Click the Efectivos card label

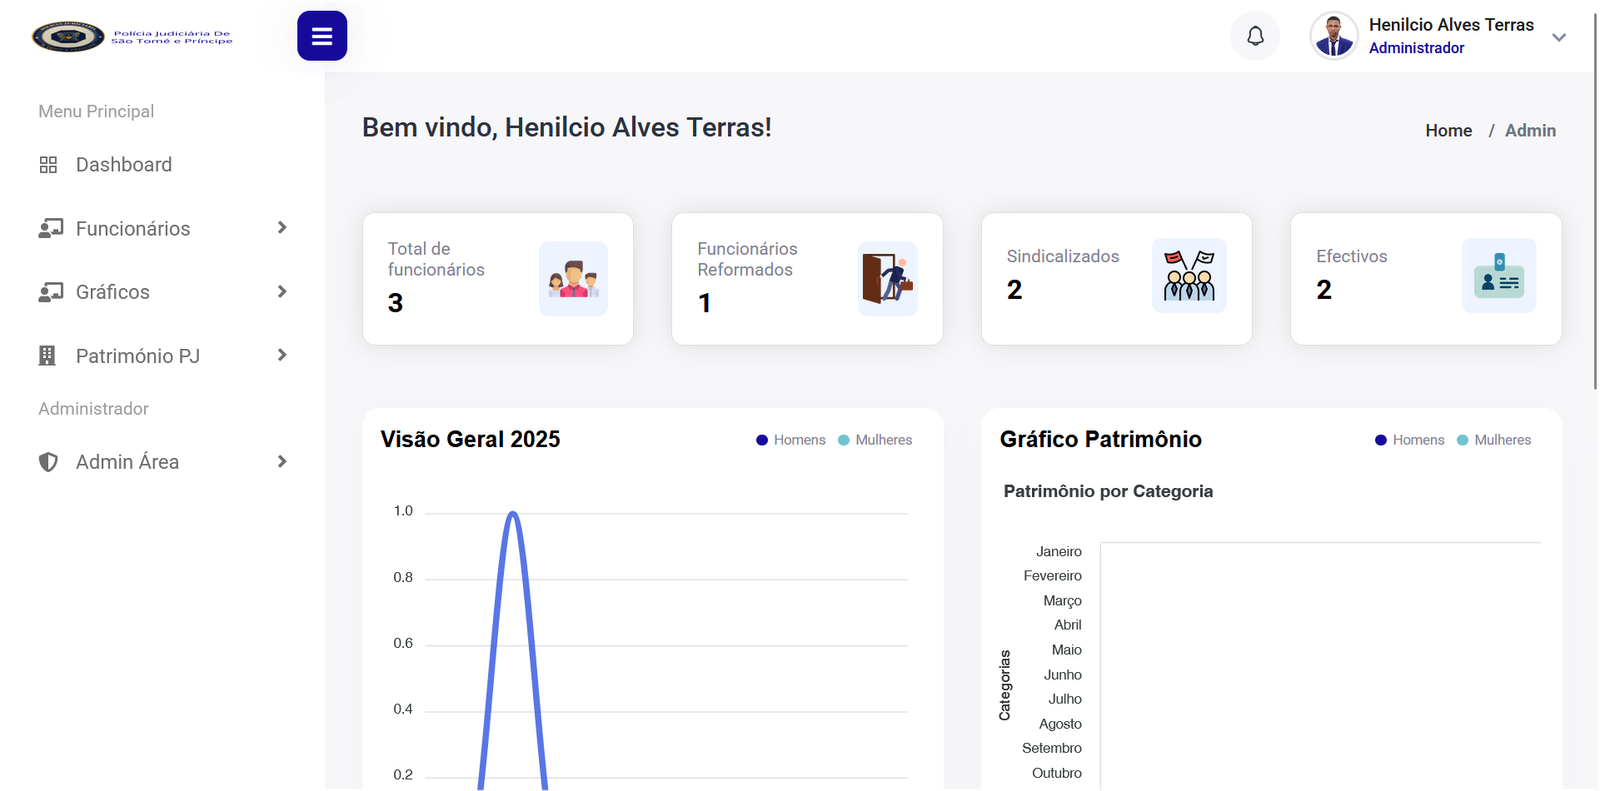(x=1351, y=257)
